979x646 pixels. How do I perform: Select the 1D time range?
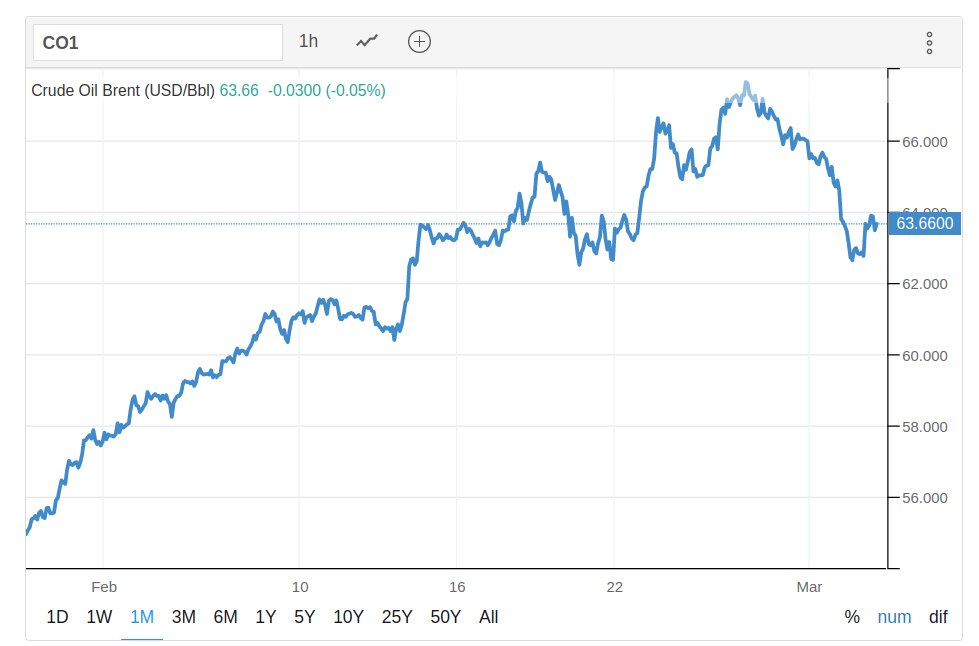57,617
